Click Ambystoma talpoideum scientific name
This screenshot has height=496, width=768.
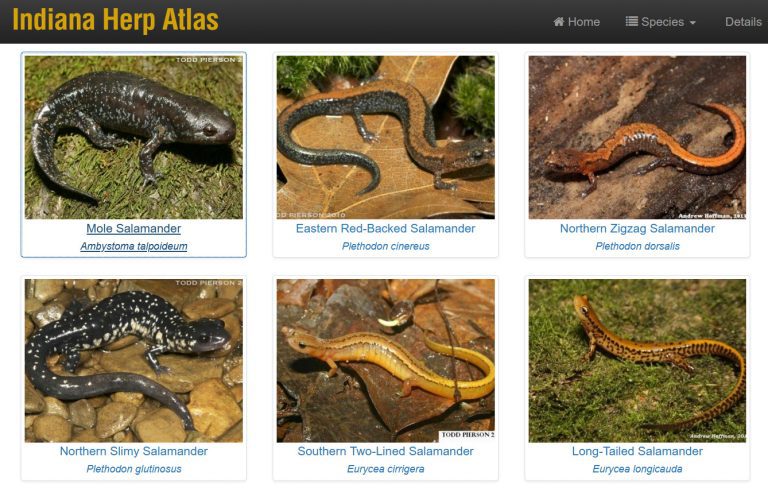(134, 246)
